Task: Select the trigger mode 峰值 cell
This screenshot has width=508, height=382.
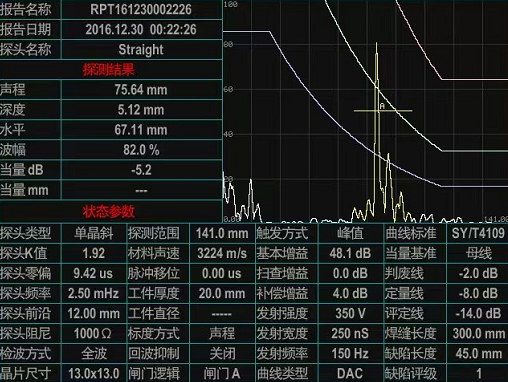Action: point(350,233)
